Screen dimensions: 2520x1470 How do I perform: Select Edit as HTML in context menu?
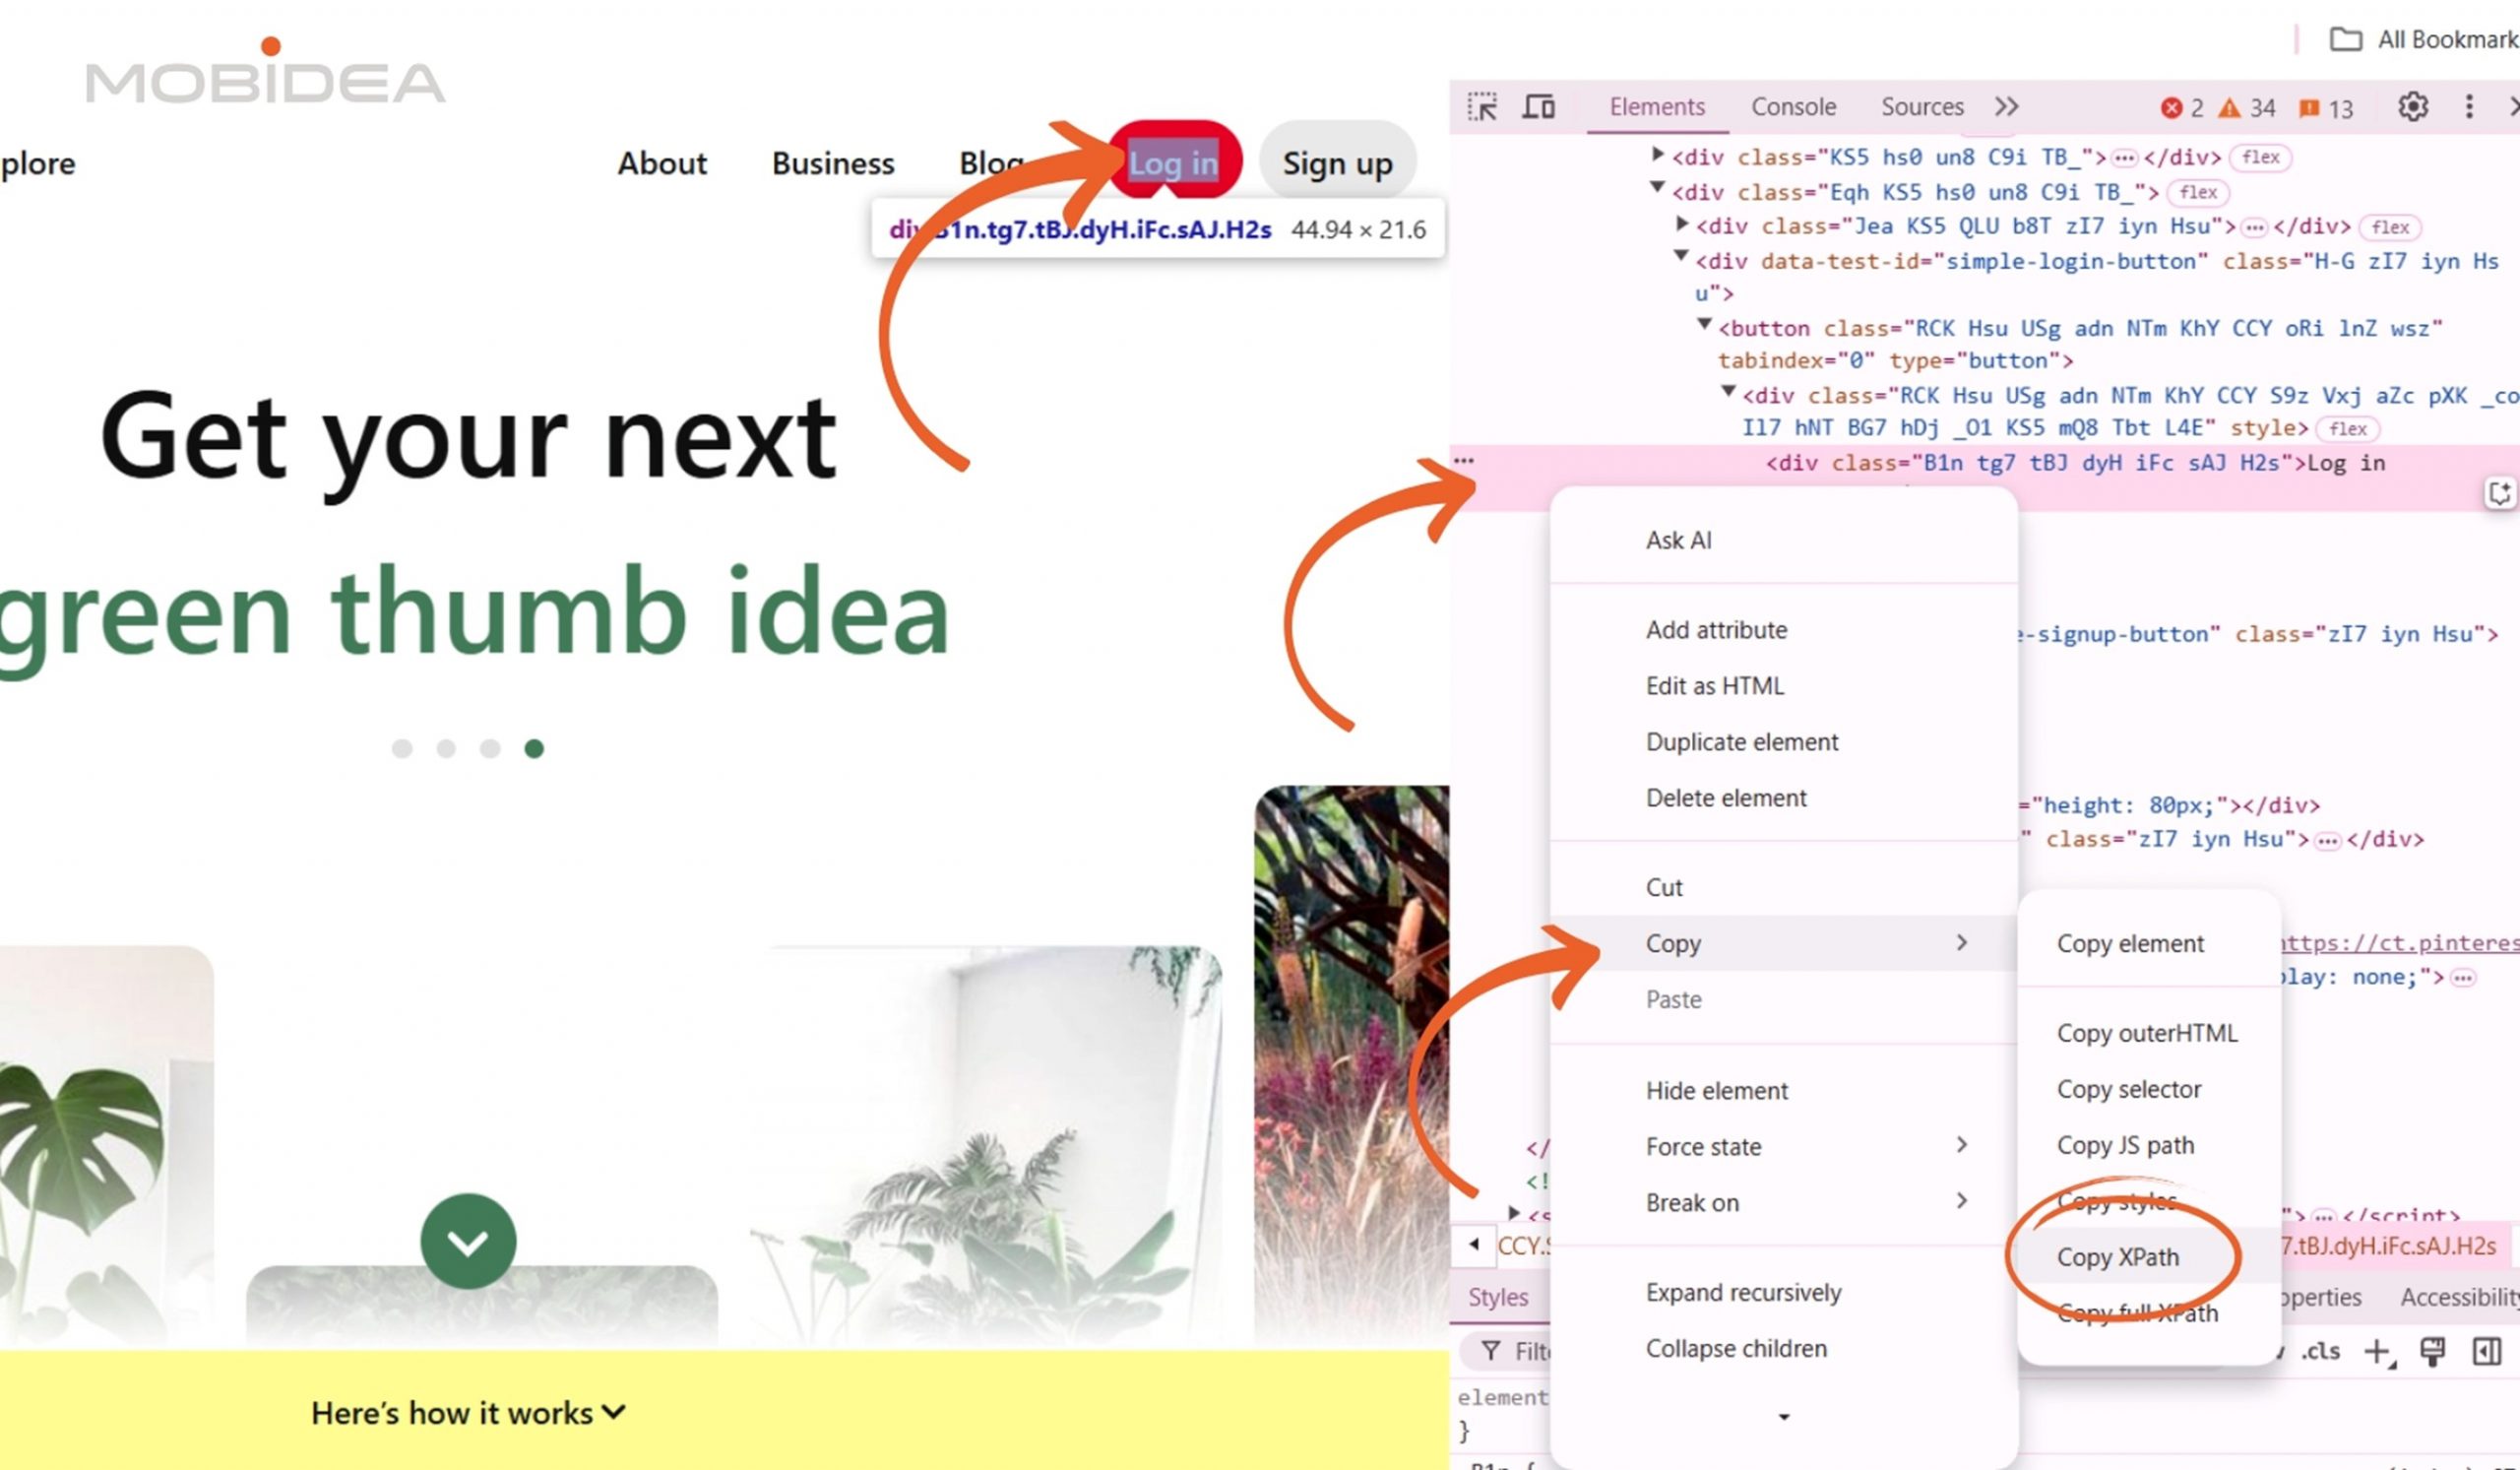[x=1783, y=686]
